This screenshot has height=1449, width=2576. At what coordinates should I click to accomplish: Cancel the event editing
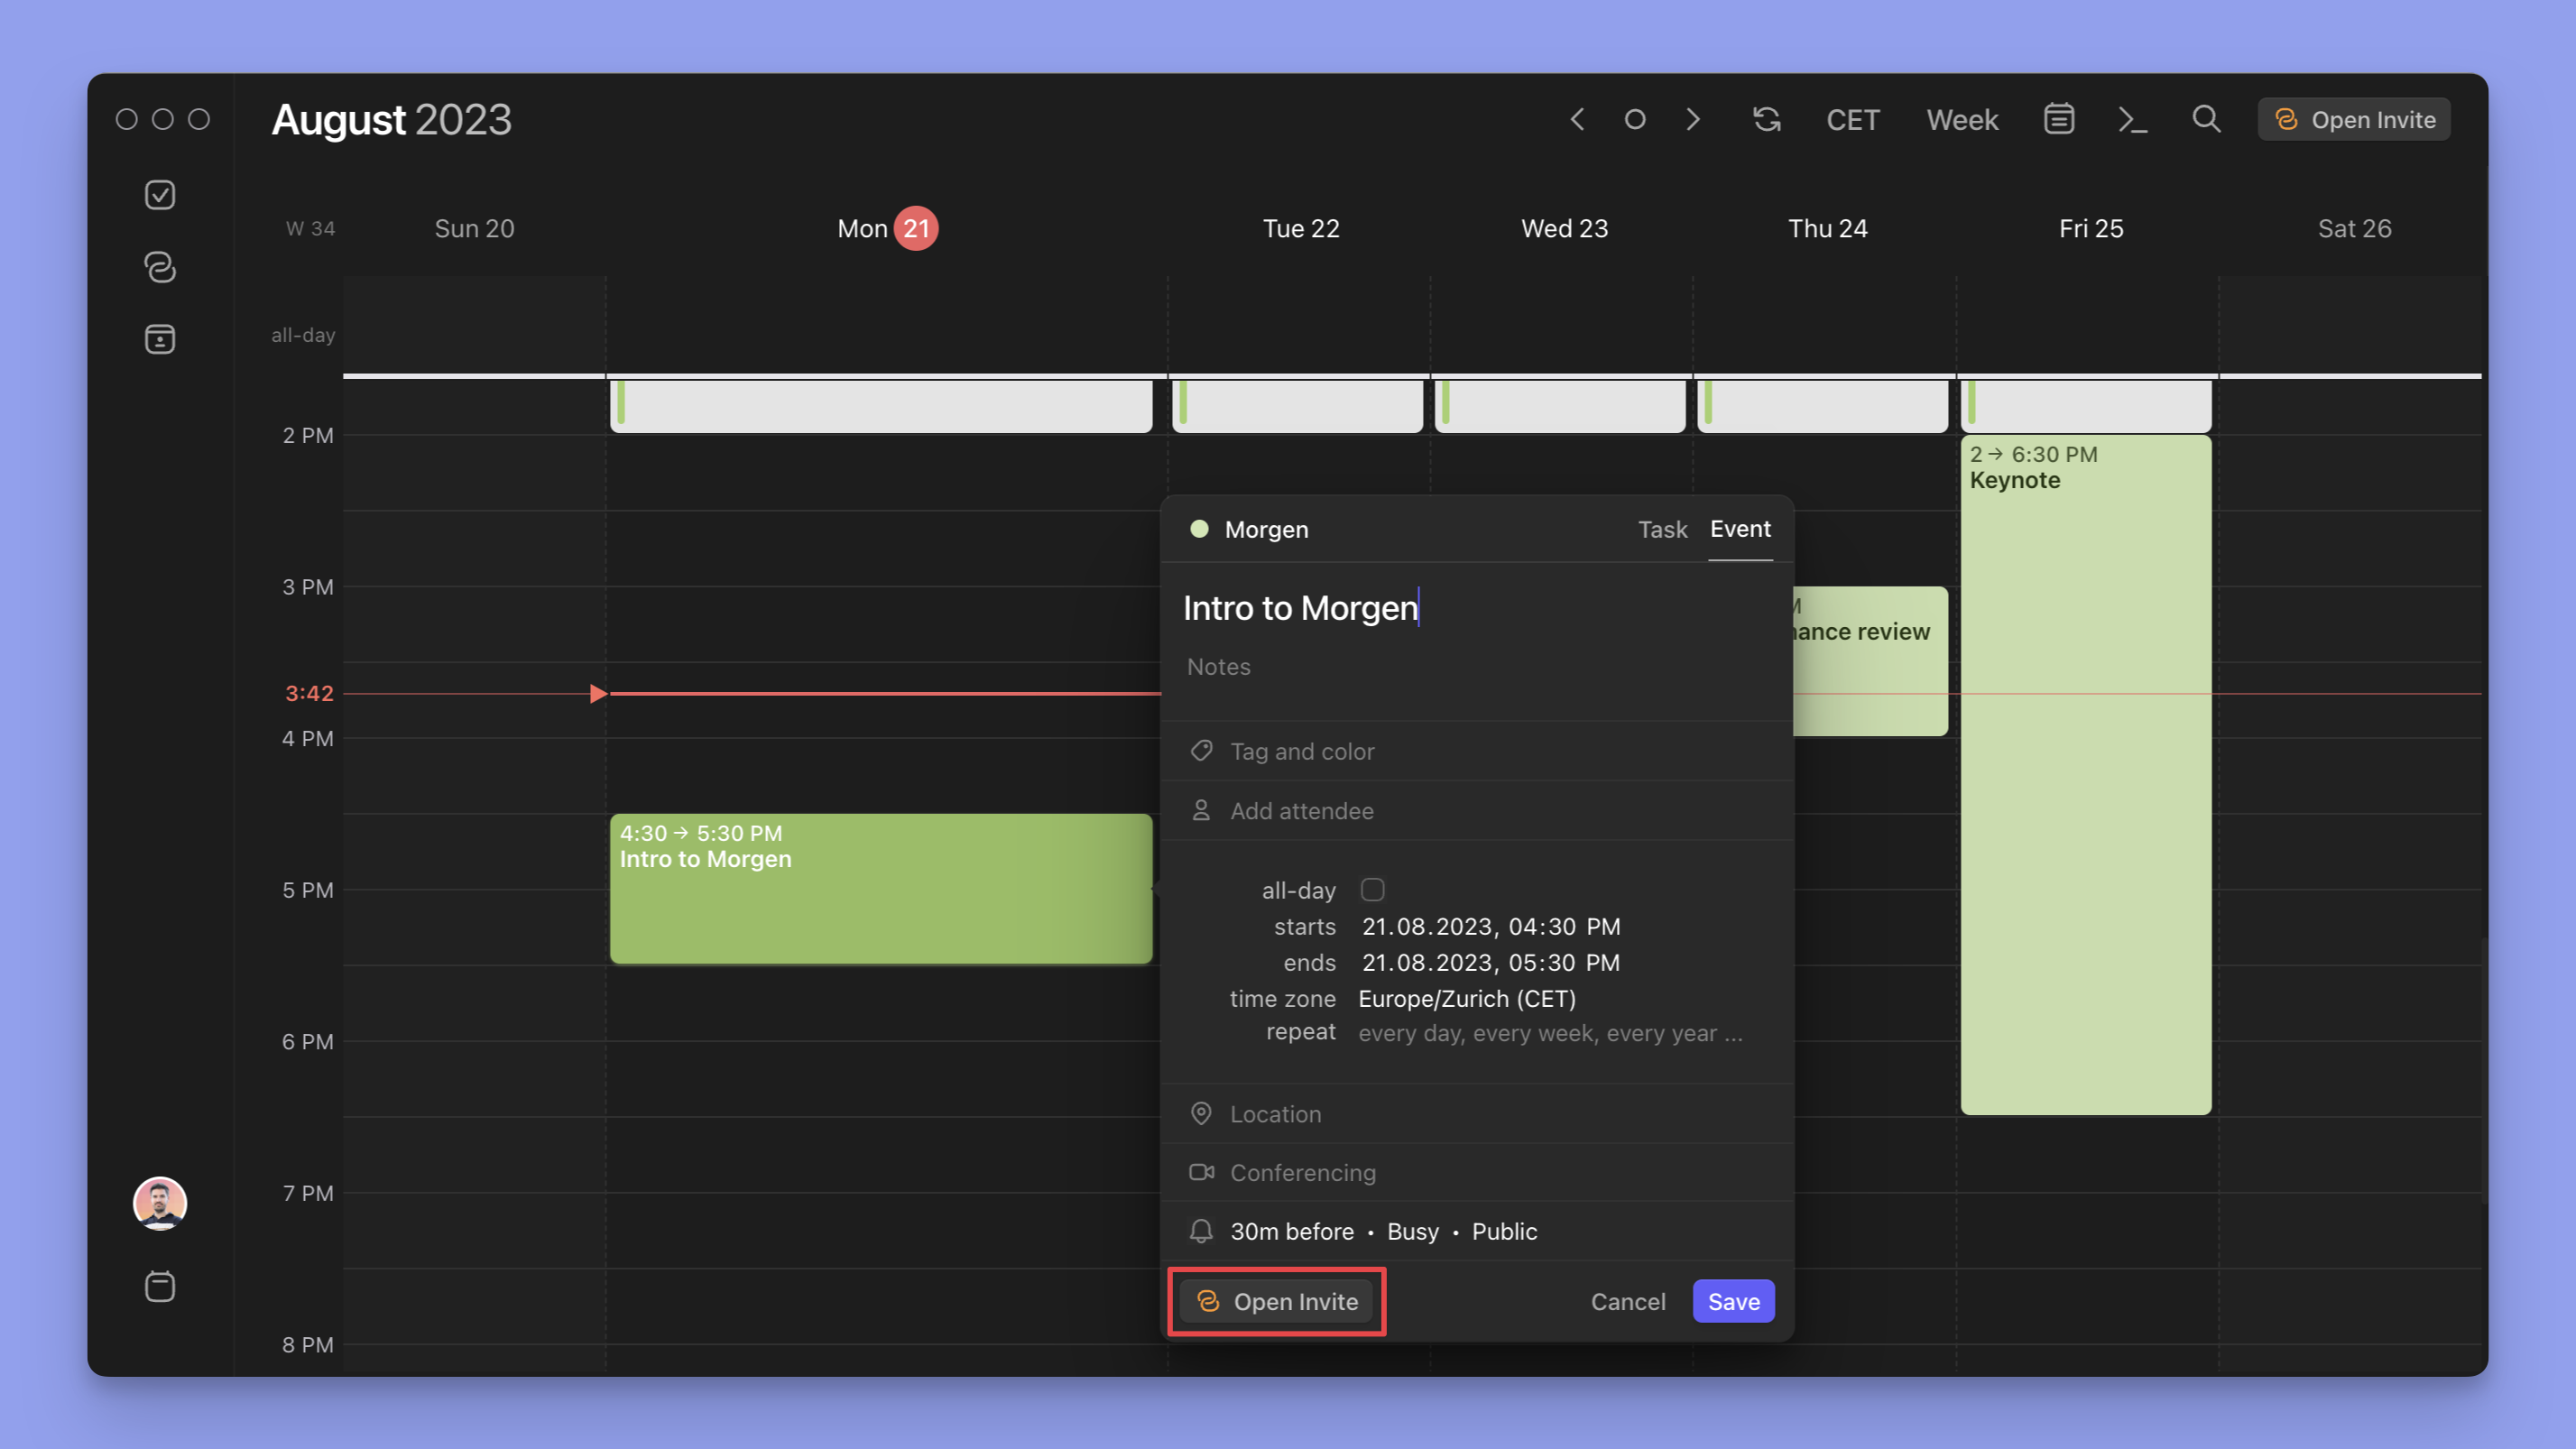pyautogui.click(x=1628, y=1301)
